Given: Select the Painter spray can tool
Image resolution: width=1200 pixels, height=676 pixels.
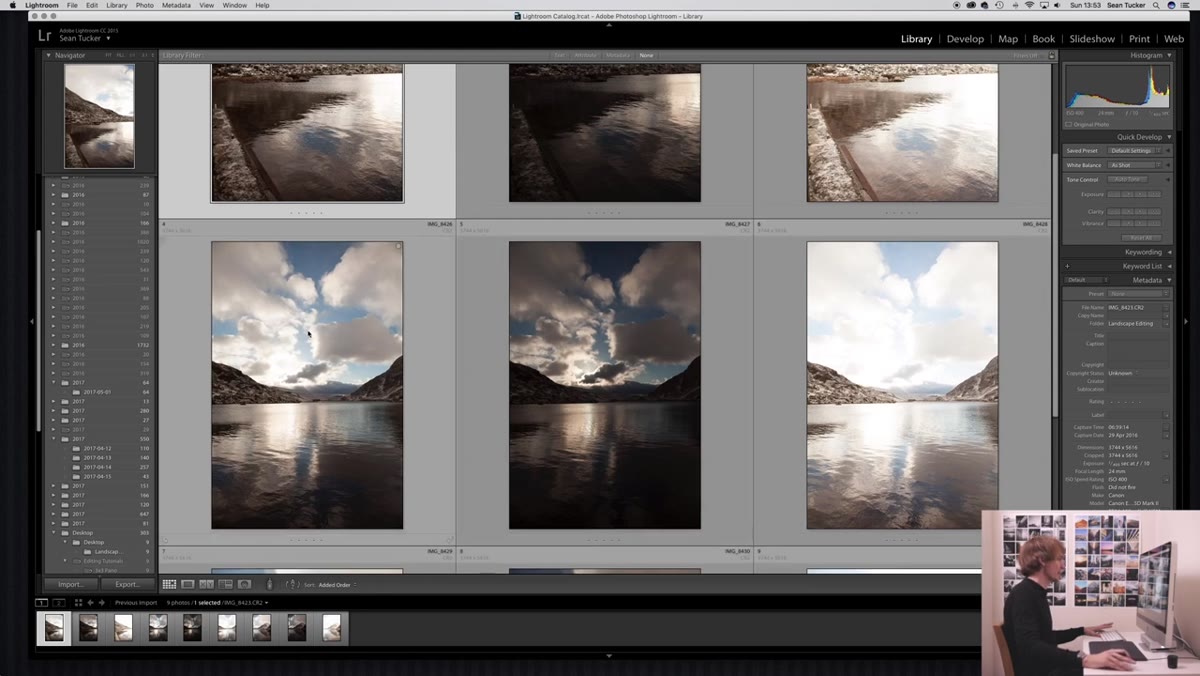Looking at the screenshot, I should coord(269,584).
